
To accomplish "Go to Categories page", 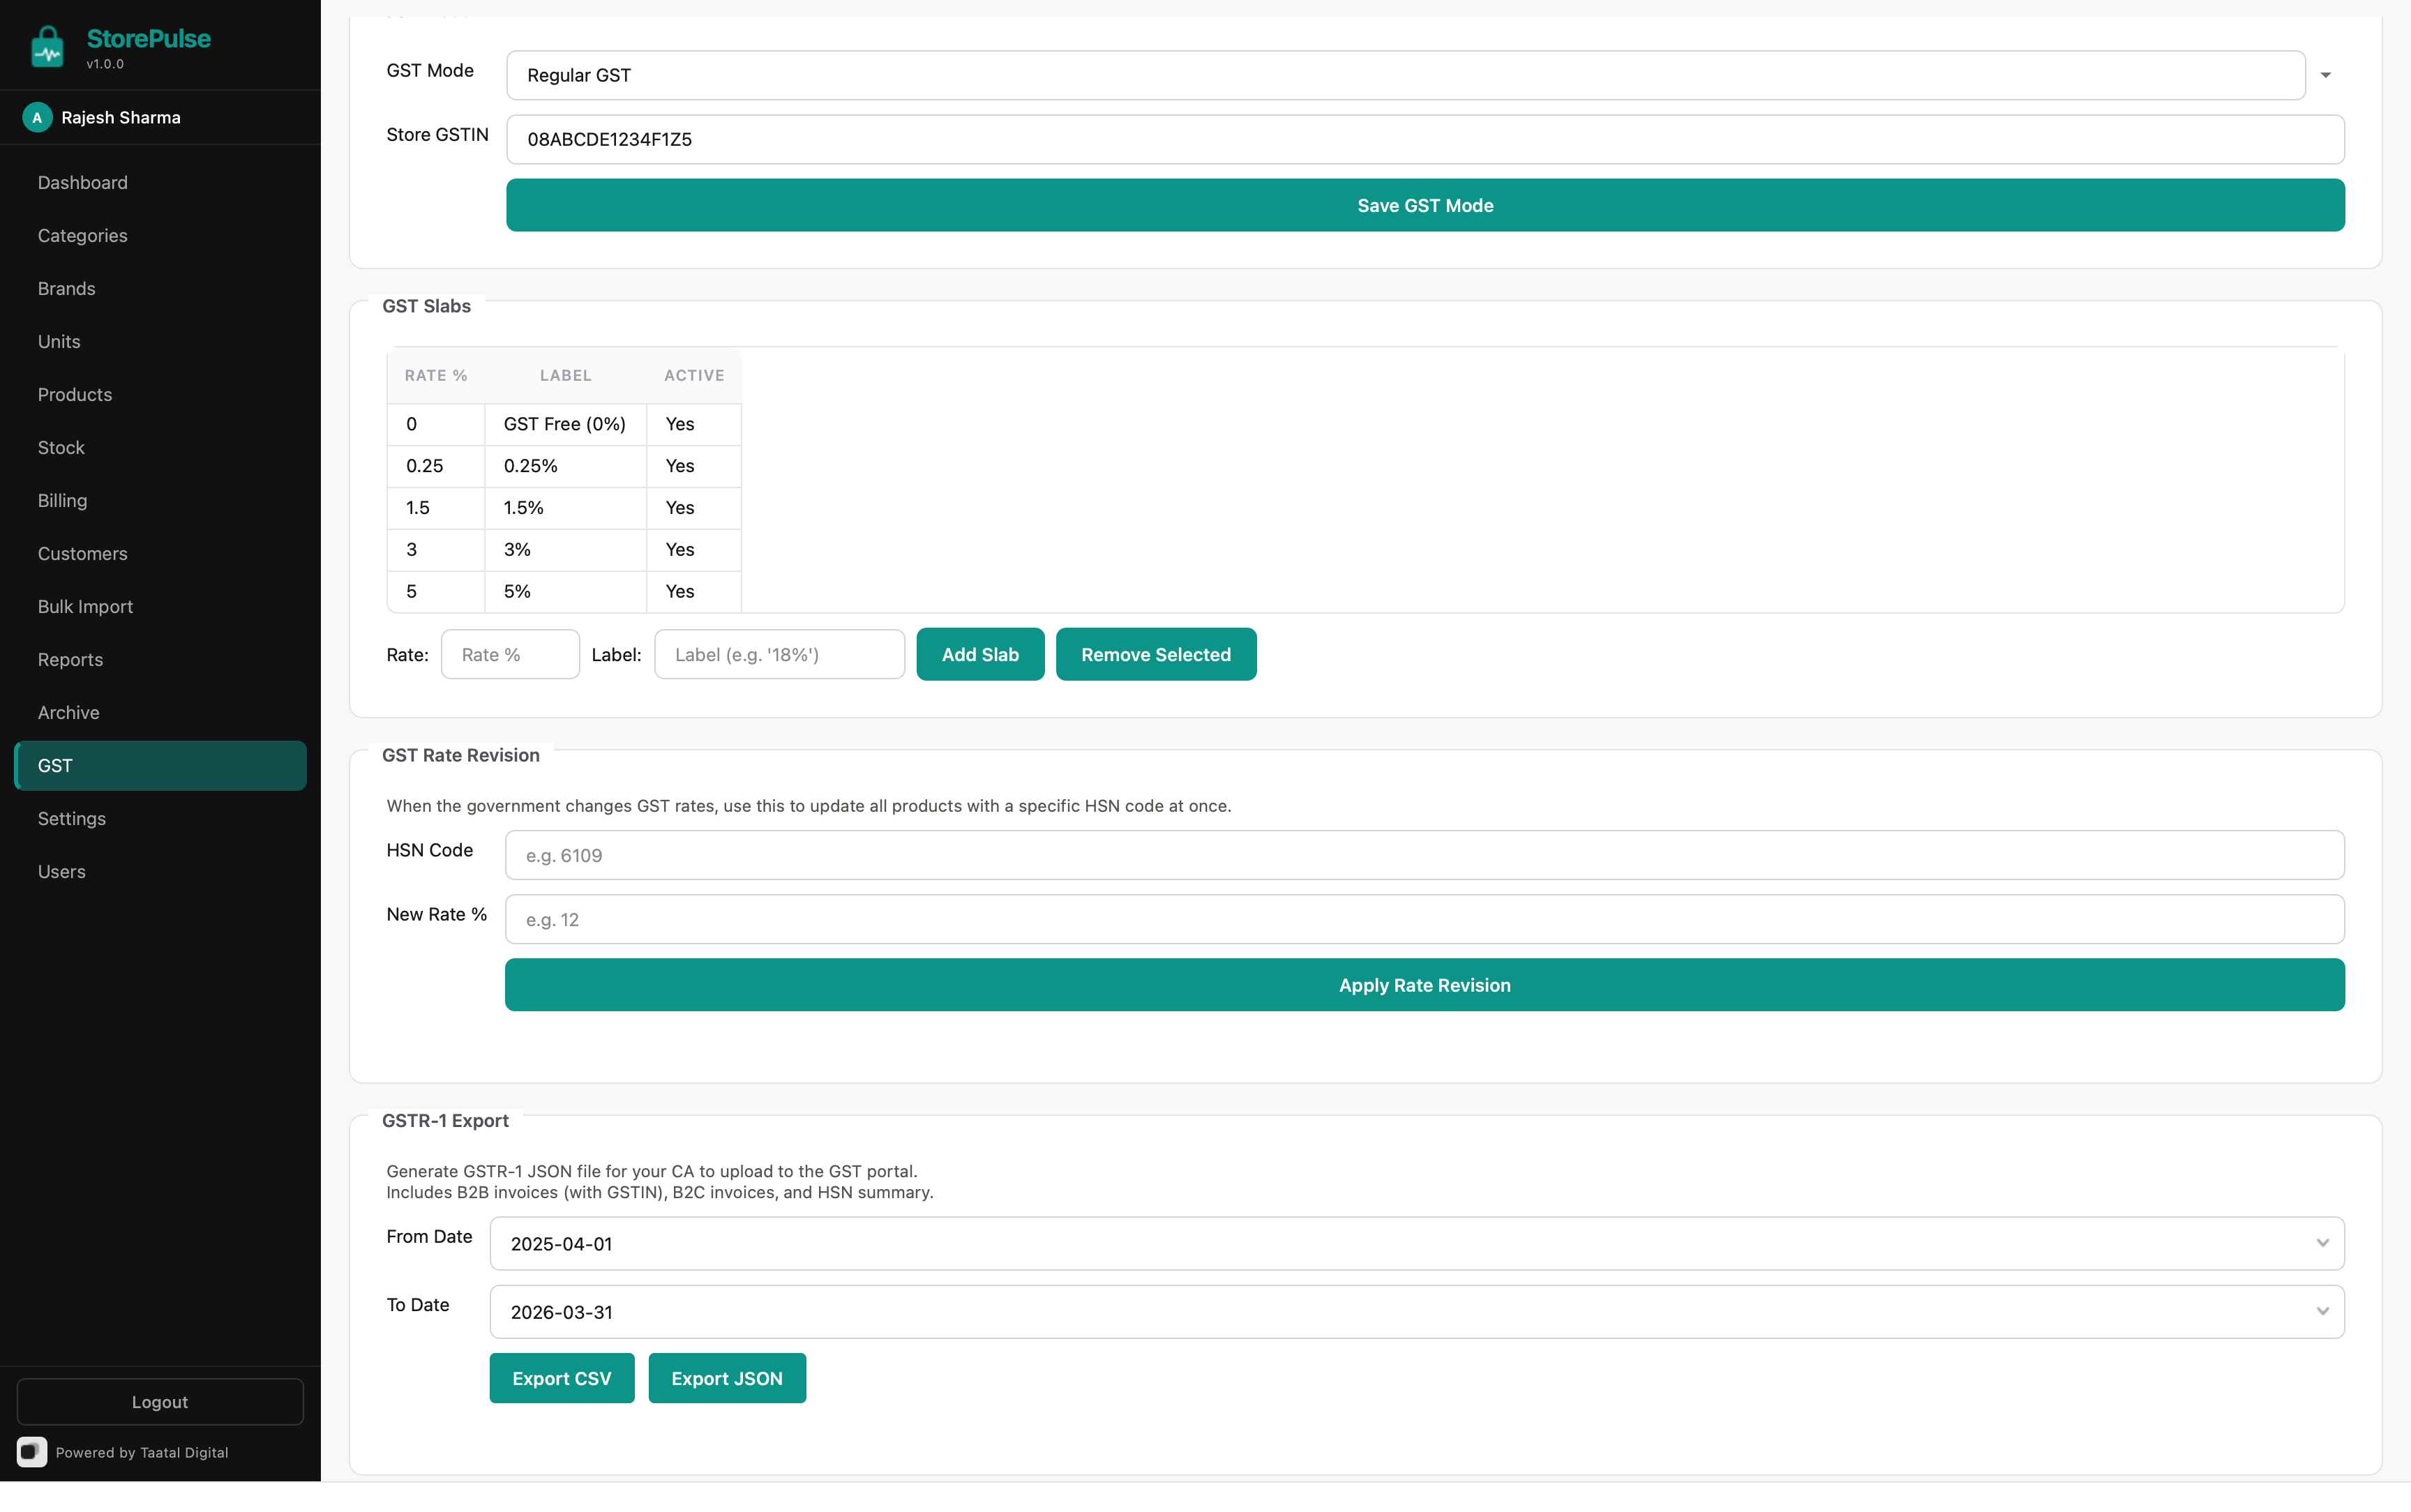I will point(160,235).
